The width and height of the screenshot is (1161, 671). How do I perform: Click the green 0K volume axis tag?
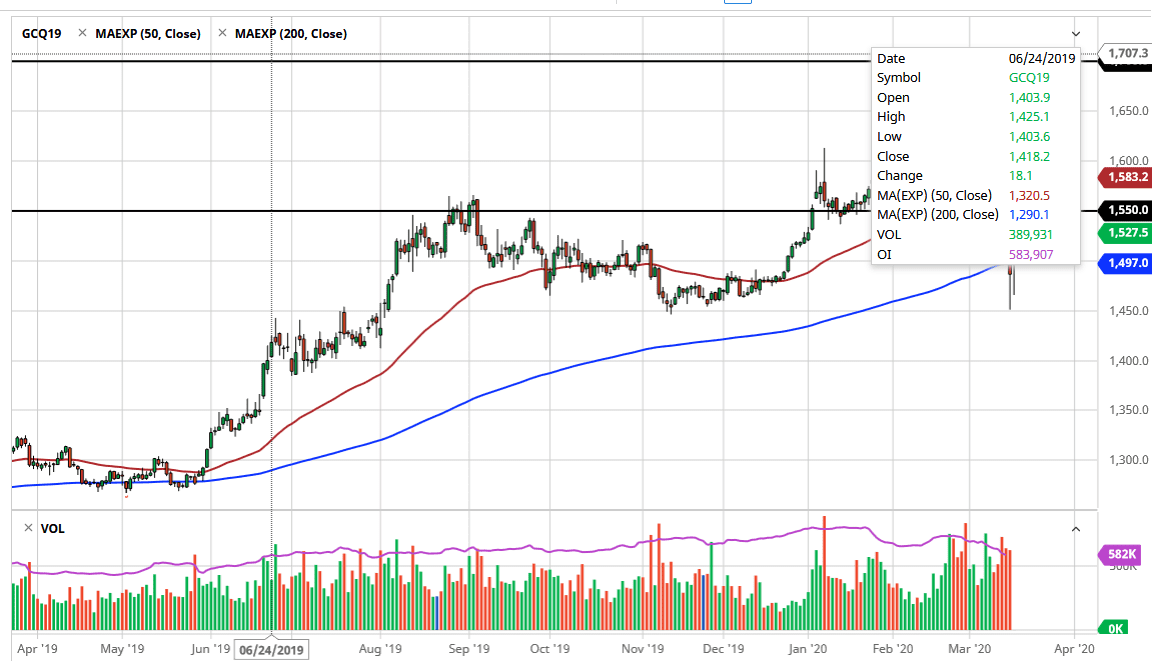[x=1114, y=628]
